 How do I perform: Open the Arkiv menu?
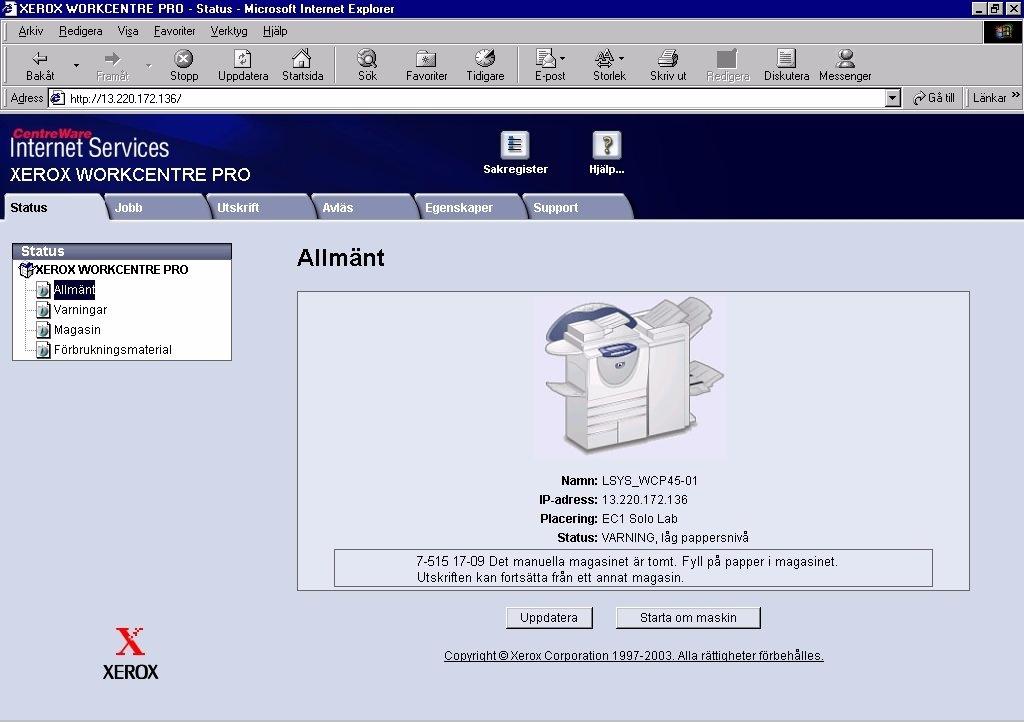31,31
